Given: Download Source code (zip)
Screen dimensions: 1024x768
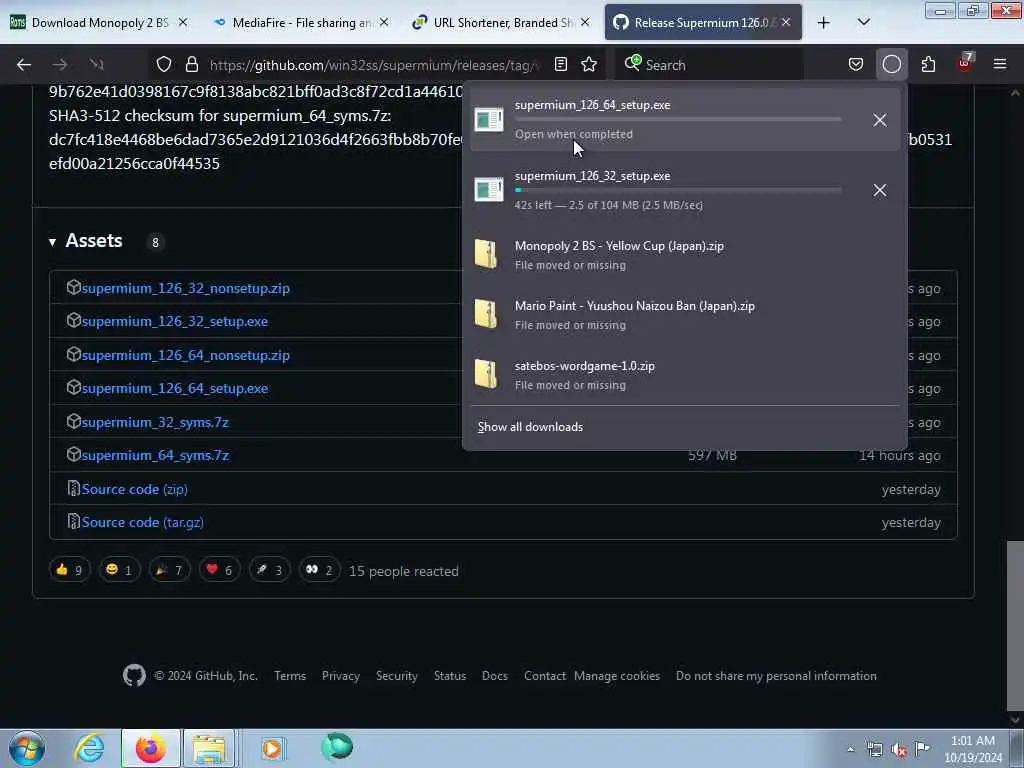Looking at the screenshot, I should (x=135, y=489).
